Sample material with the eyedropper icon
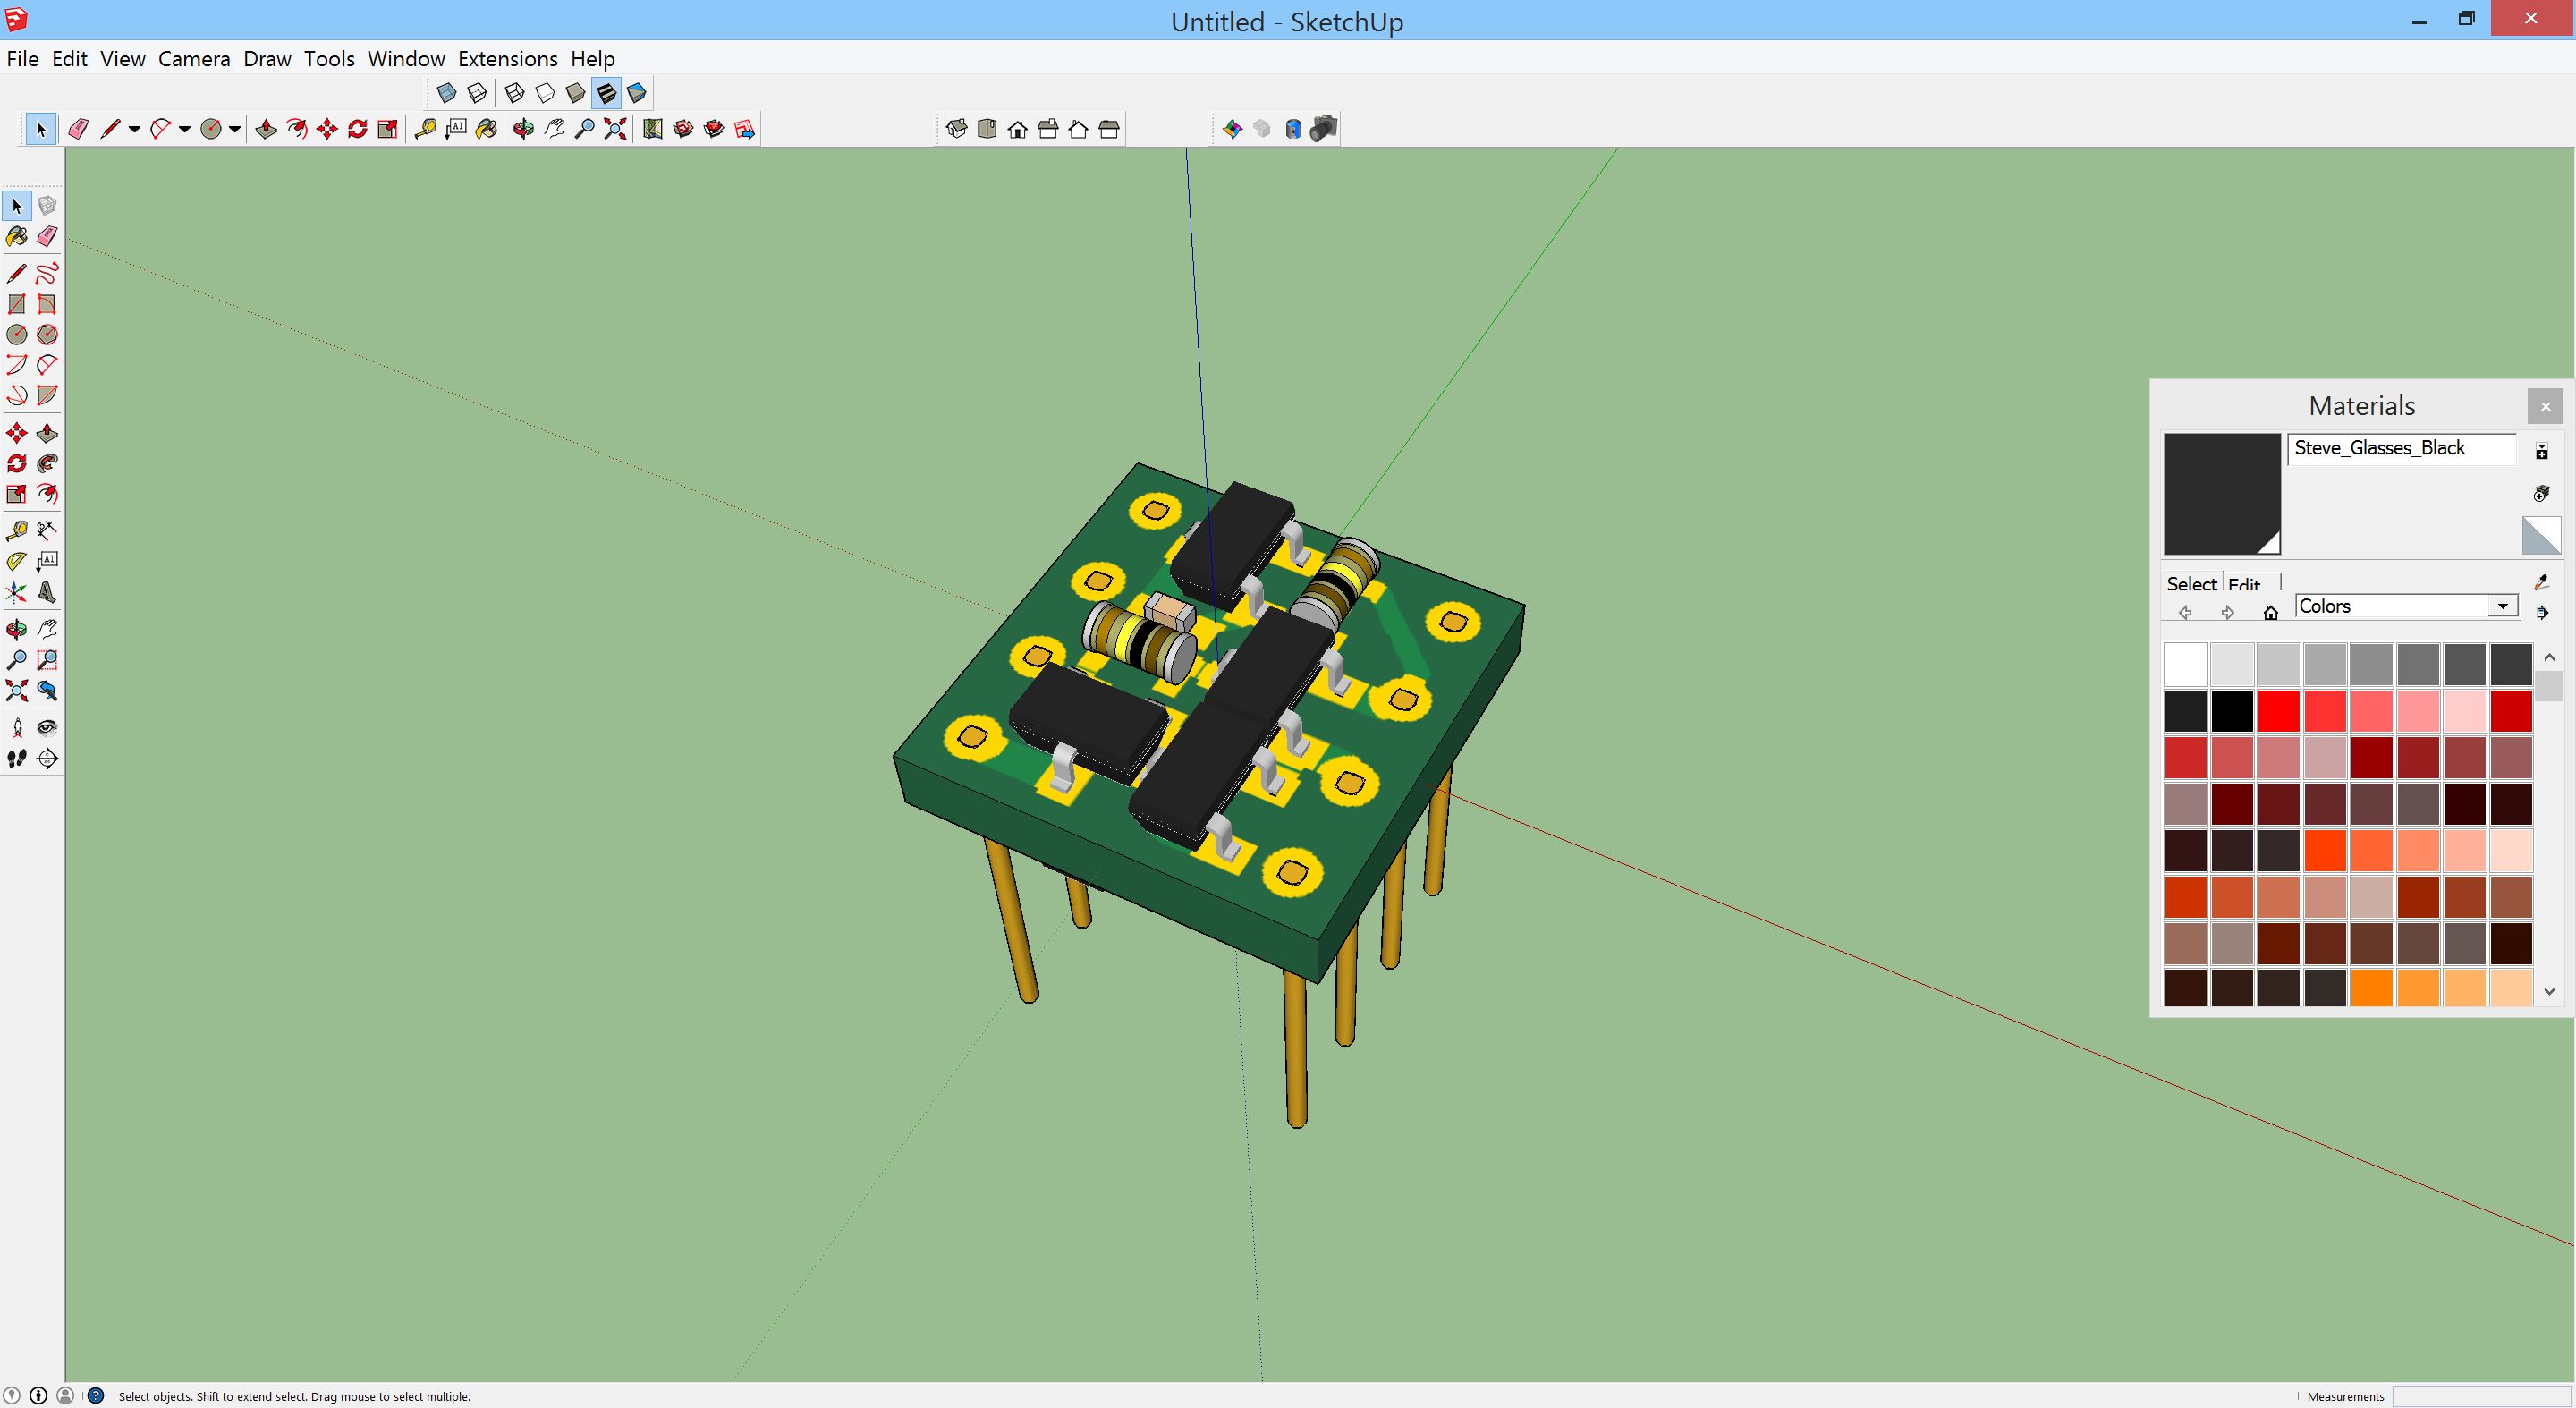 [x=2542, y=582]
